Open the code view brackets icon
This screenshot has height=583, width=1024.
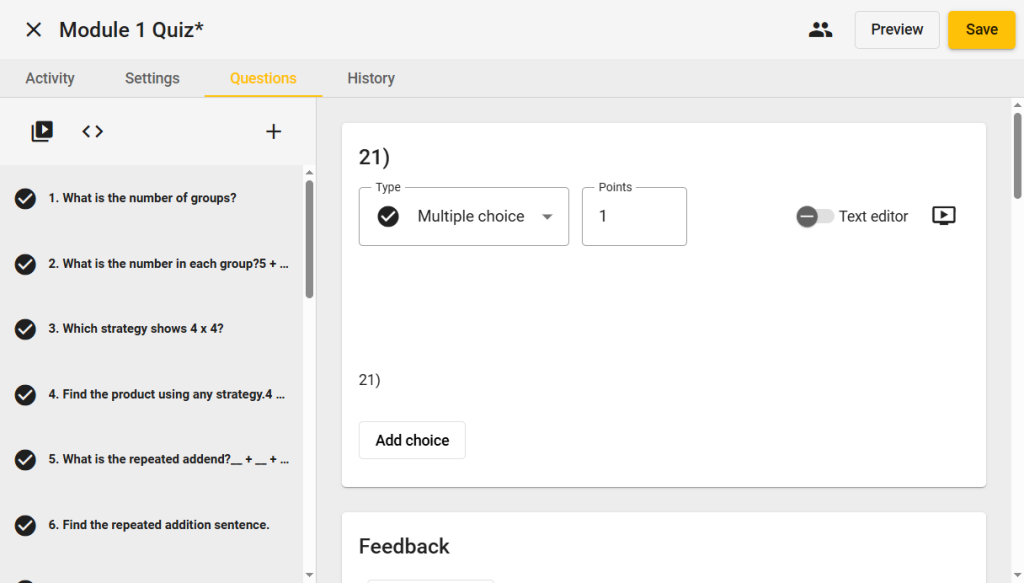point(93,131)
